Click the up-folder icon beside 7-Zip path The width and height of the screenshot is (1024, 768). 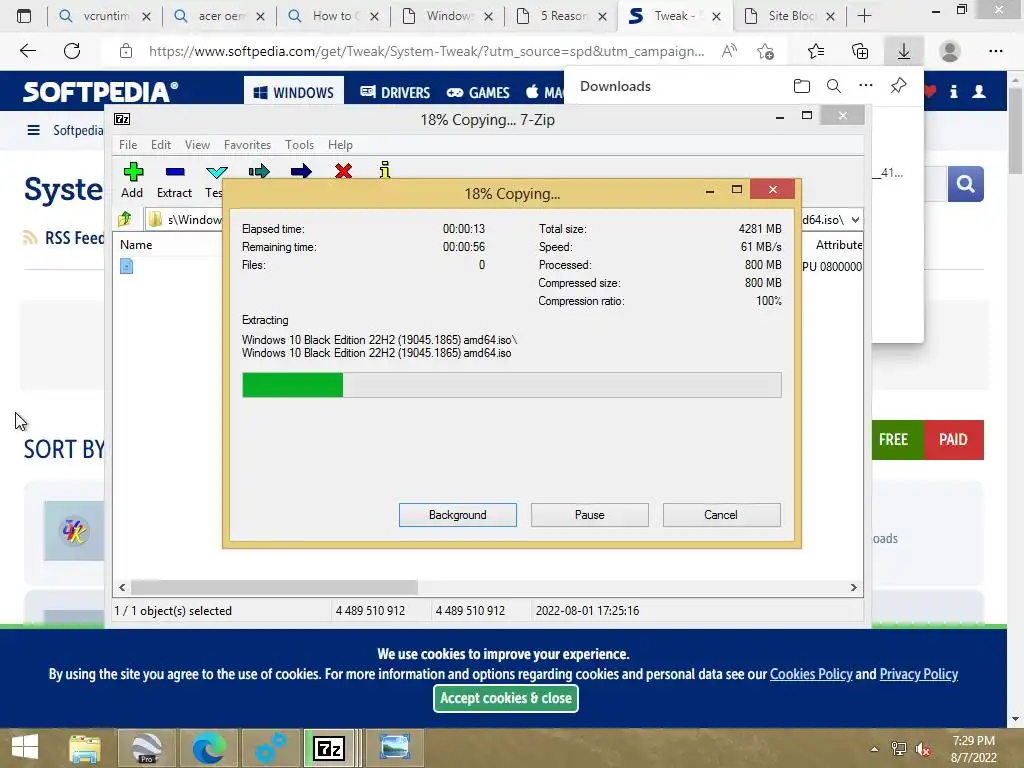125,219
